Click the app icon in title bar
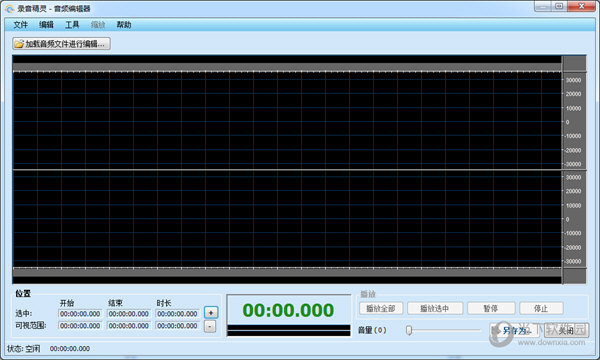This screenshot has width=600, height=360. [9, 8]
